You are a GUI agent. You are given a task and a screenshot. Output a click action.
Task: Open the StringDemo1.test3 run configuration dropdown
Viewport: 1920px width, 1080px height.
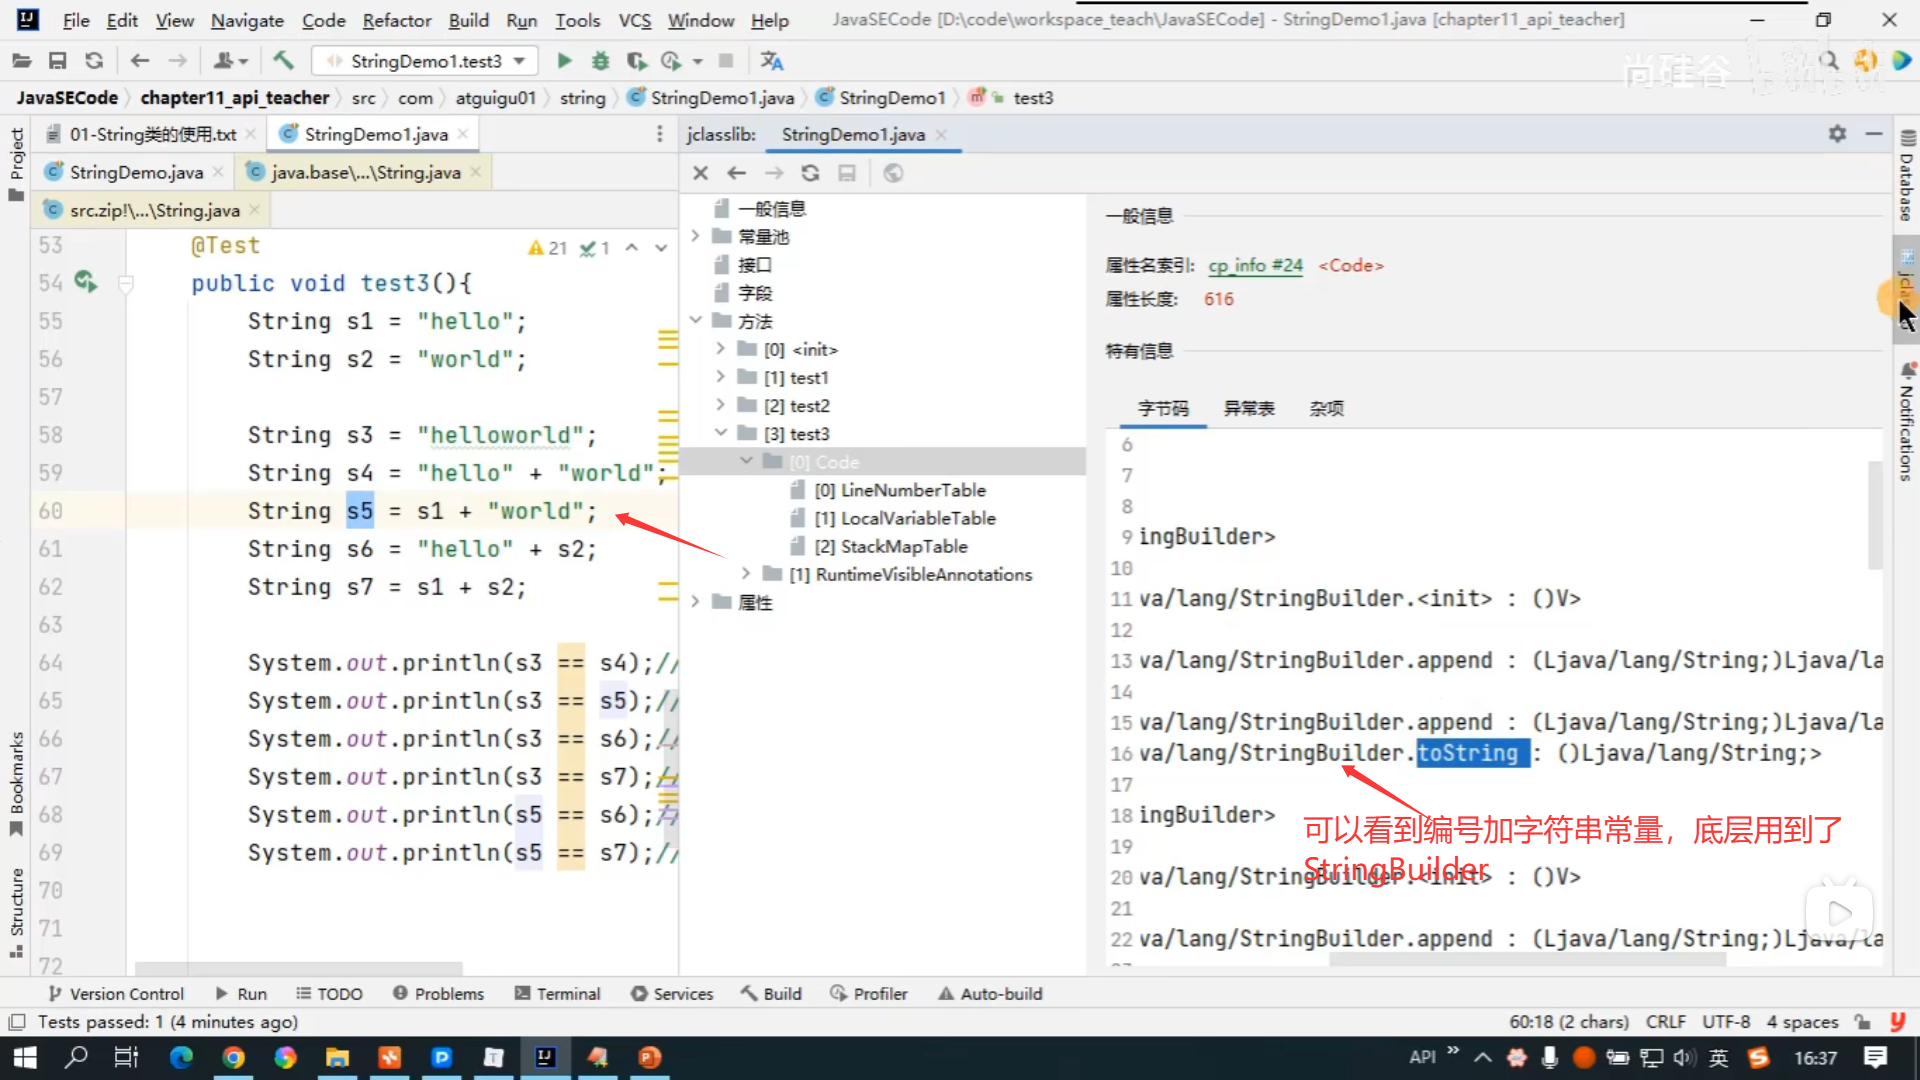[x=519, y=61]
